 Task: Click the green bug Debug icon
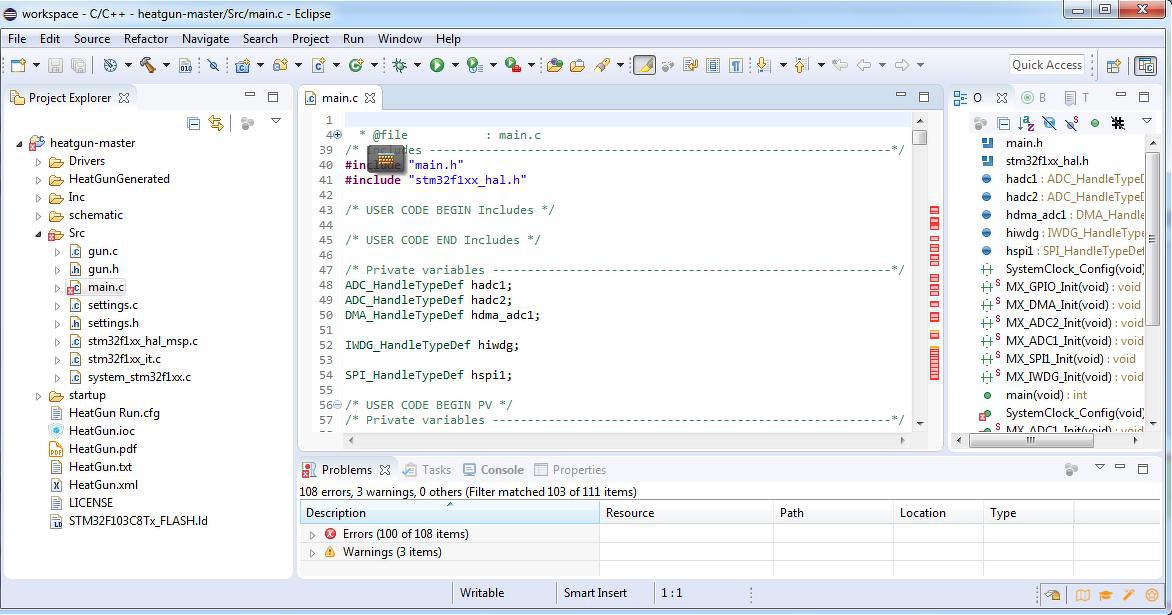(400, 65)
